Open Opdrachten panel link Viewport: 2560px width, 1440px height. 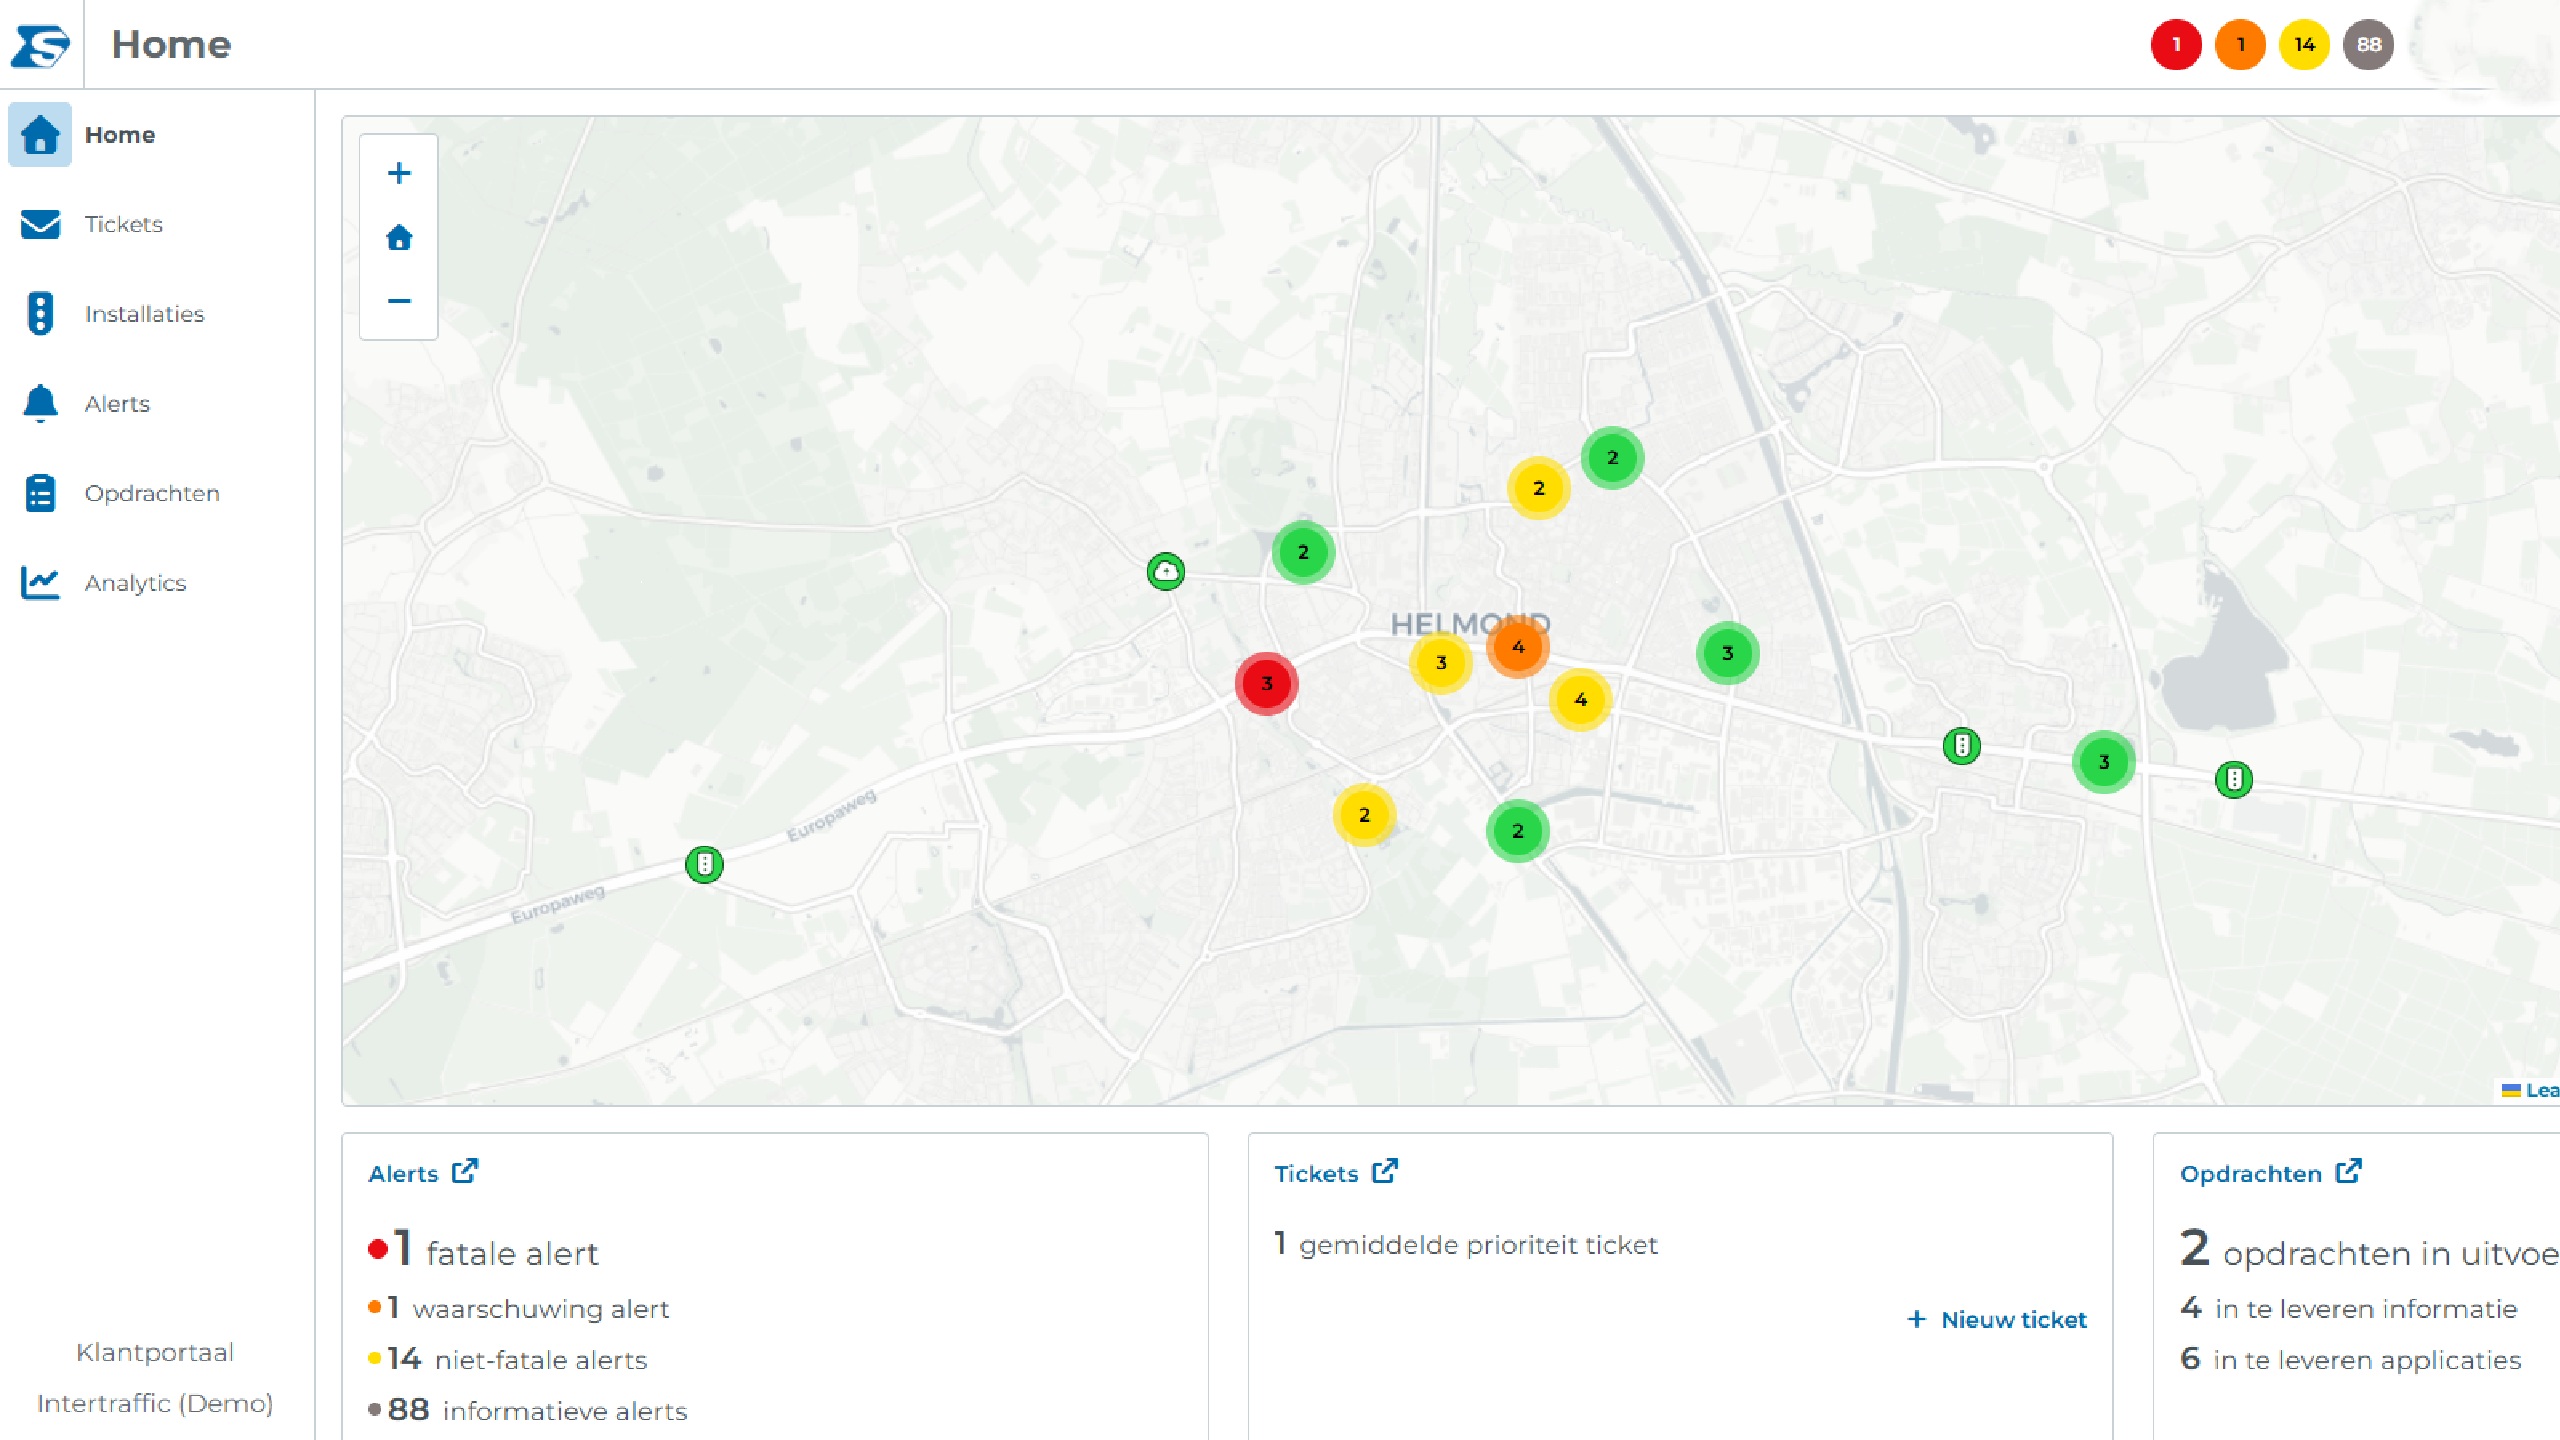(x=2251, y=1174)
